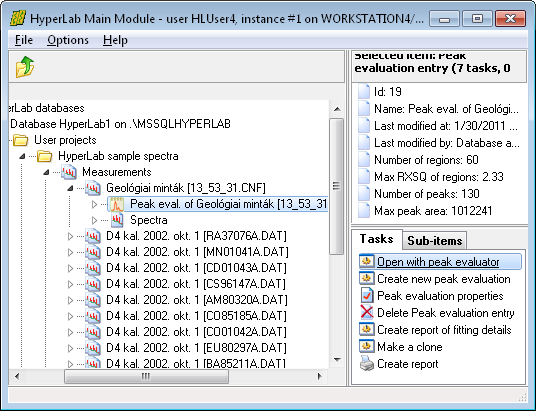Screen dimensions: 536x411
Task: Click the User projects folder icon
Action: pos(21,140)
